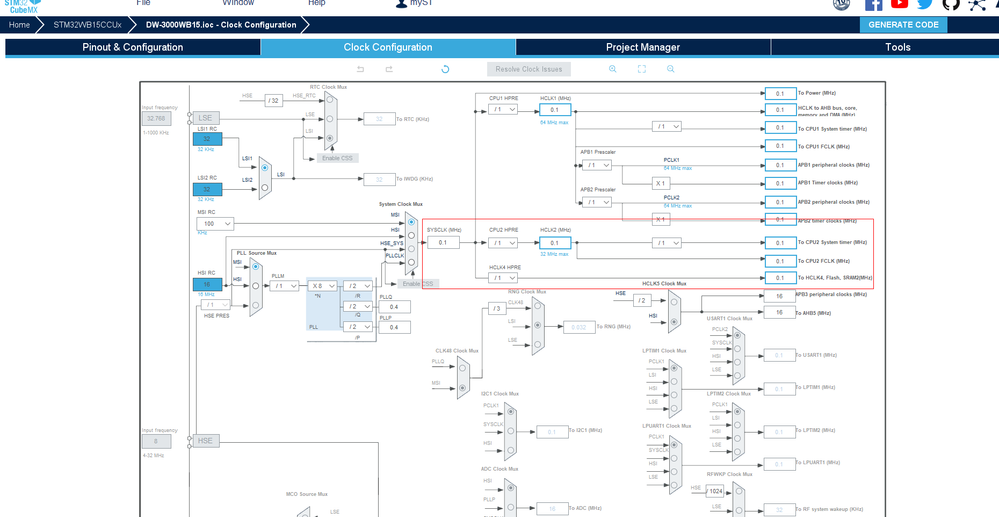Image resolution: width=999 pixels, height=517 pixels.
Task: Click the refresh clock diagram icon
Action: (x=445, y=69)
